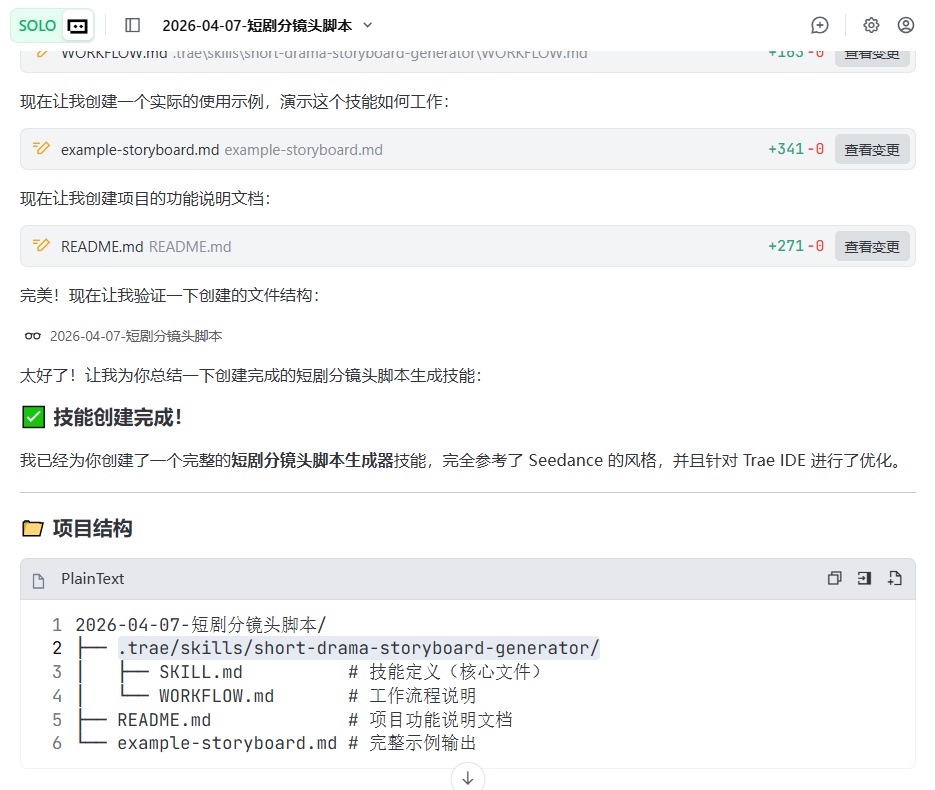
Task: Click 查看变更 for example-storyboard.md
Action: point(872,149)
